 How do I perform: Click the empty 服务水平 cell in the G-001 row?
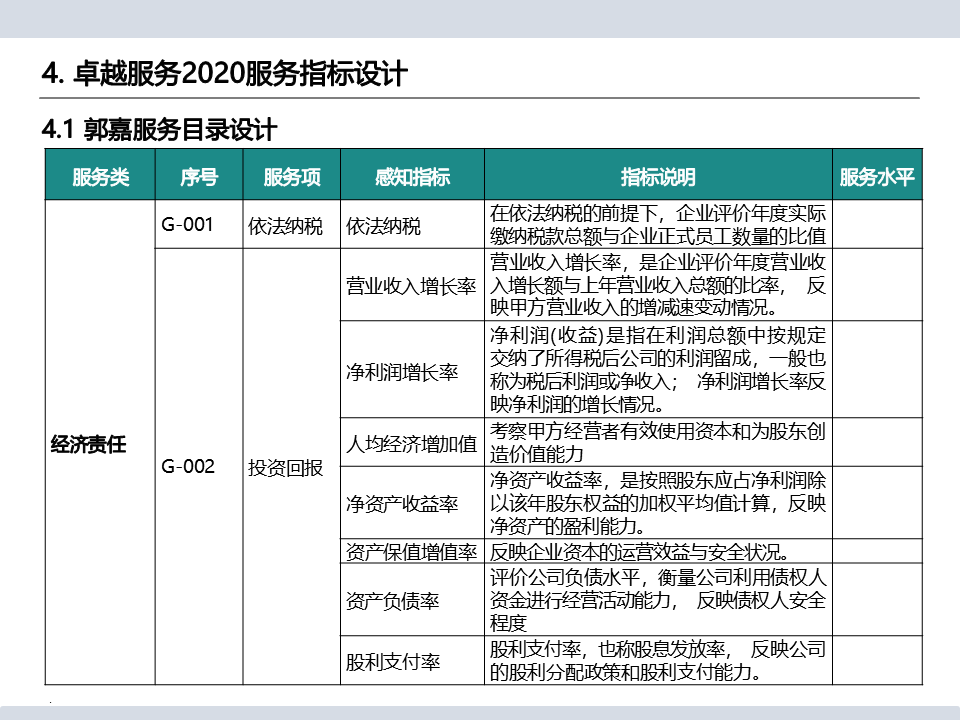[x=877, y=224]
